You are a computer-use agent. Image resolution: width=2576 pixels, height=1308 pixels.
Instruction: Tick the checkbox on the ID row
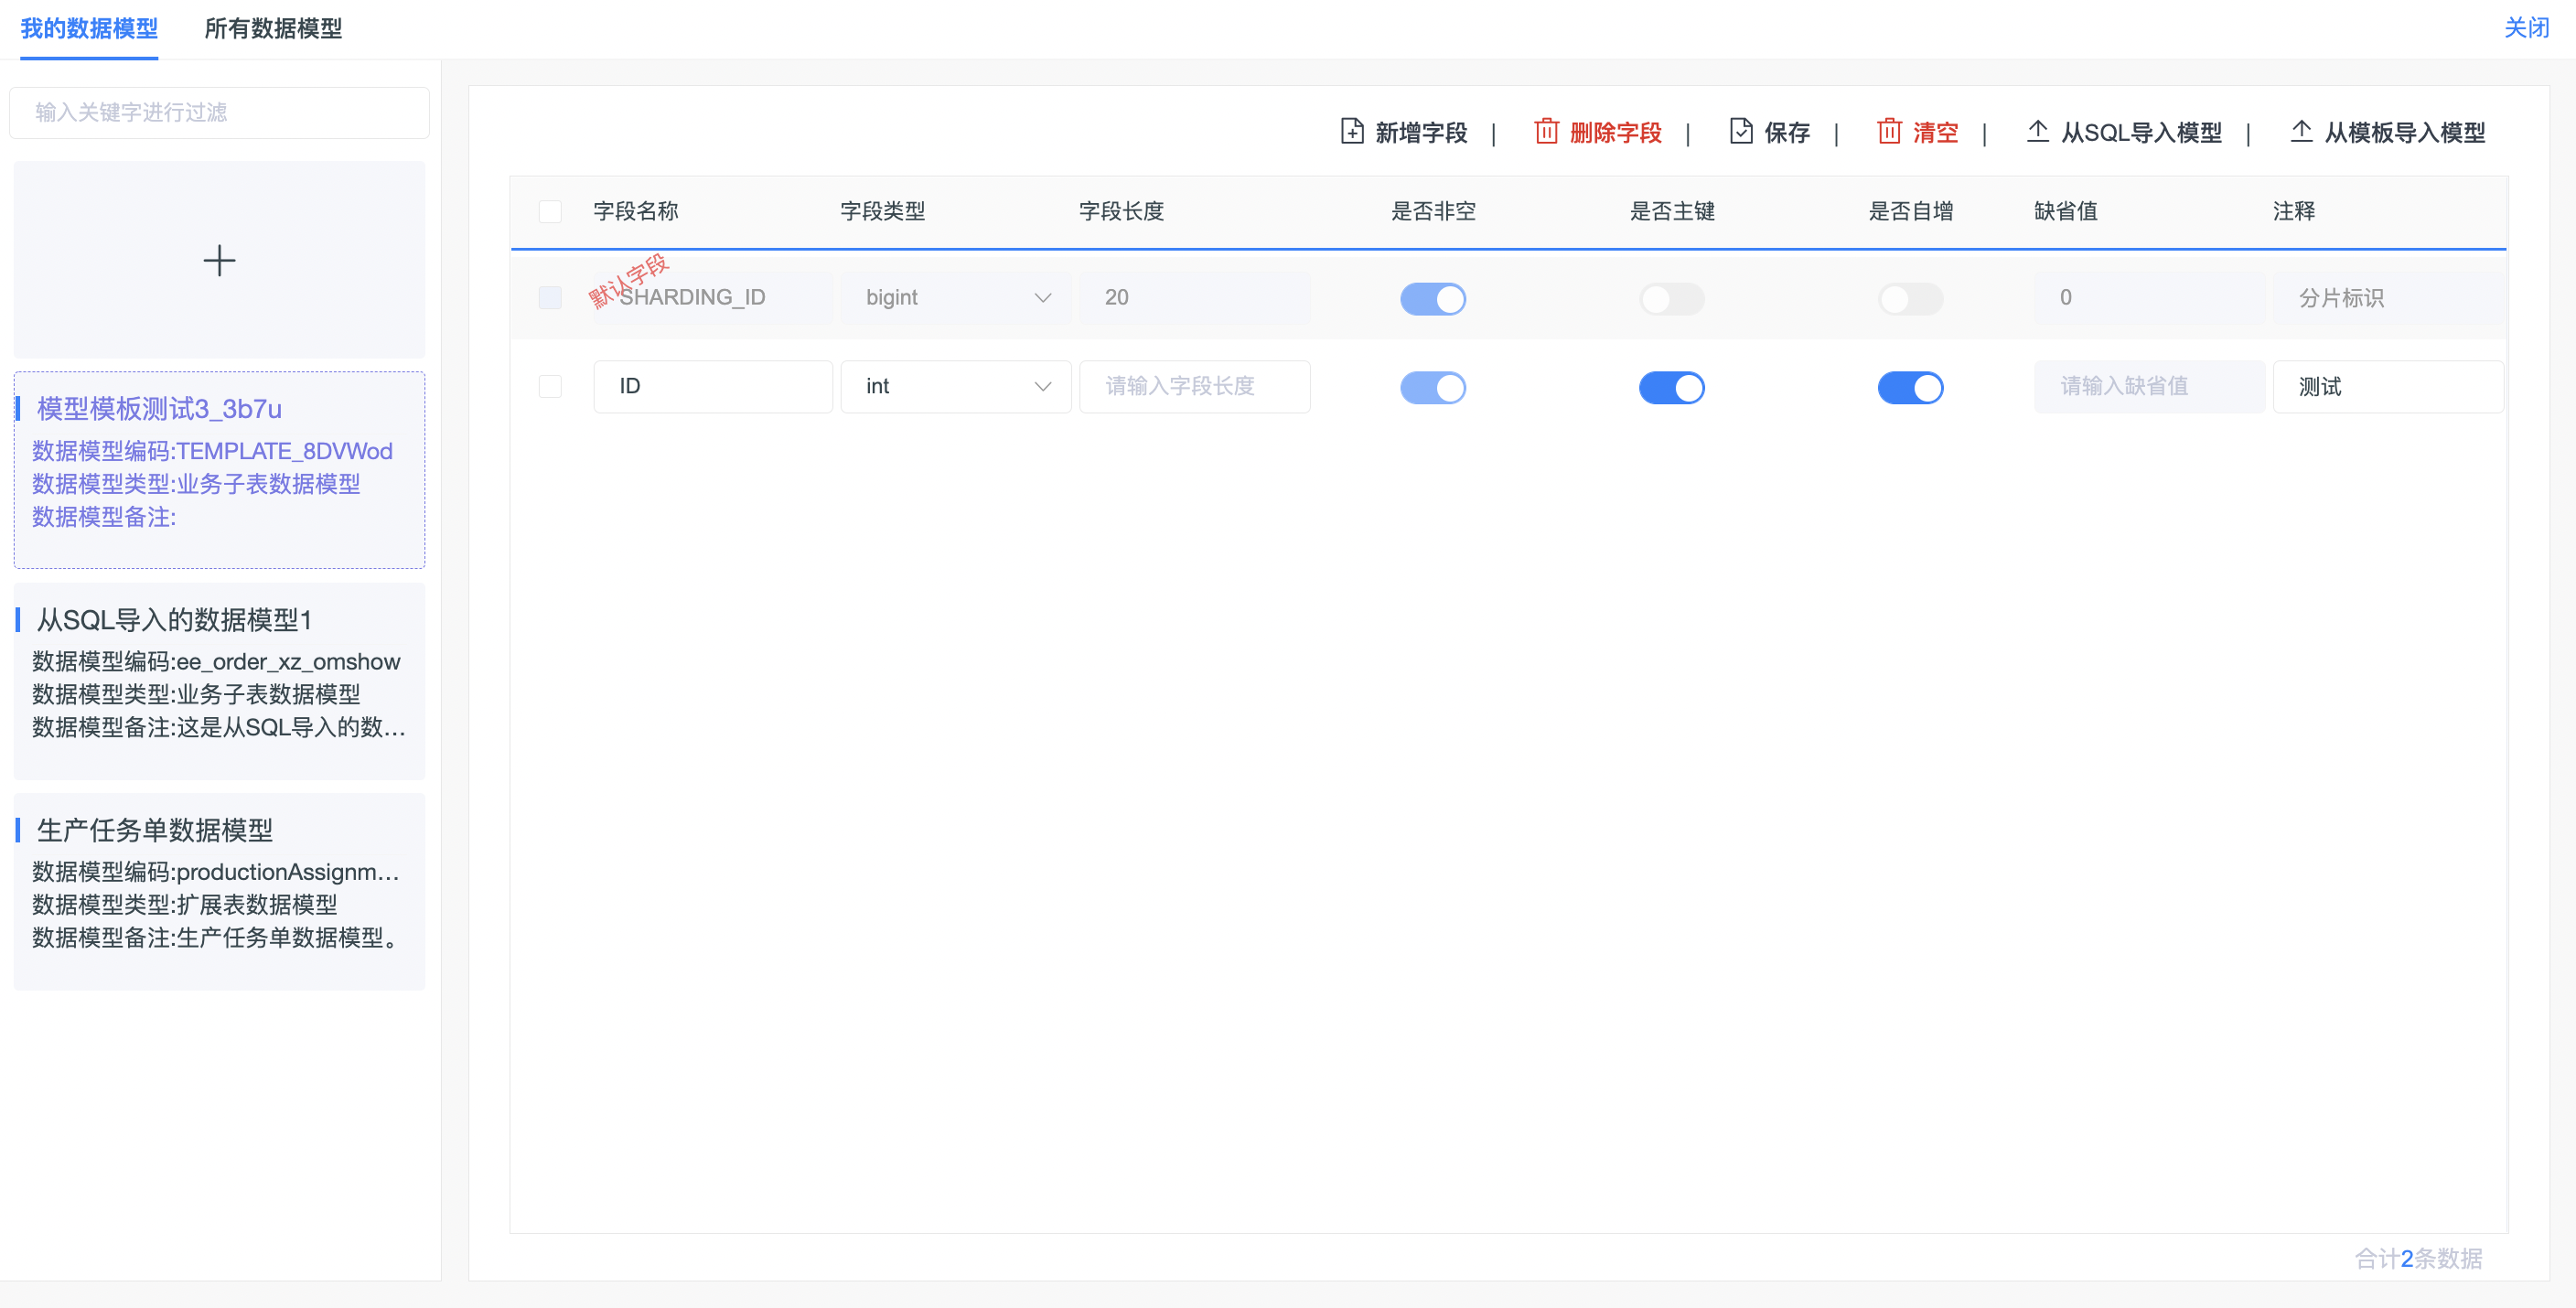coord(550,386)
